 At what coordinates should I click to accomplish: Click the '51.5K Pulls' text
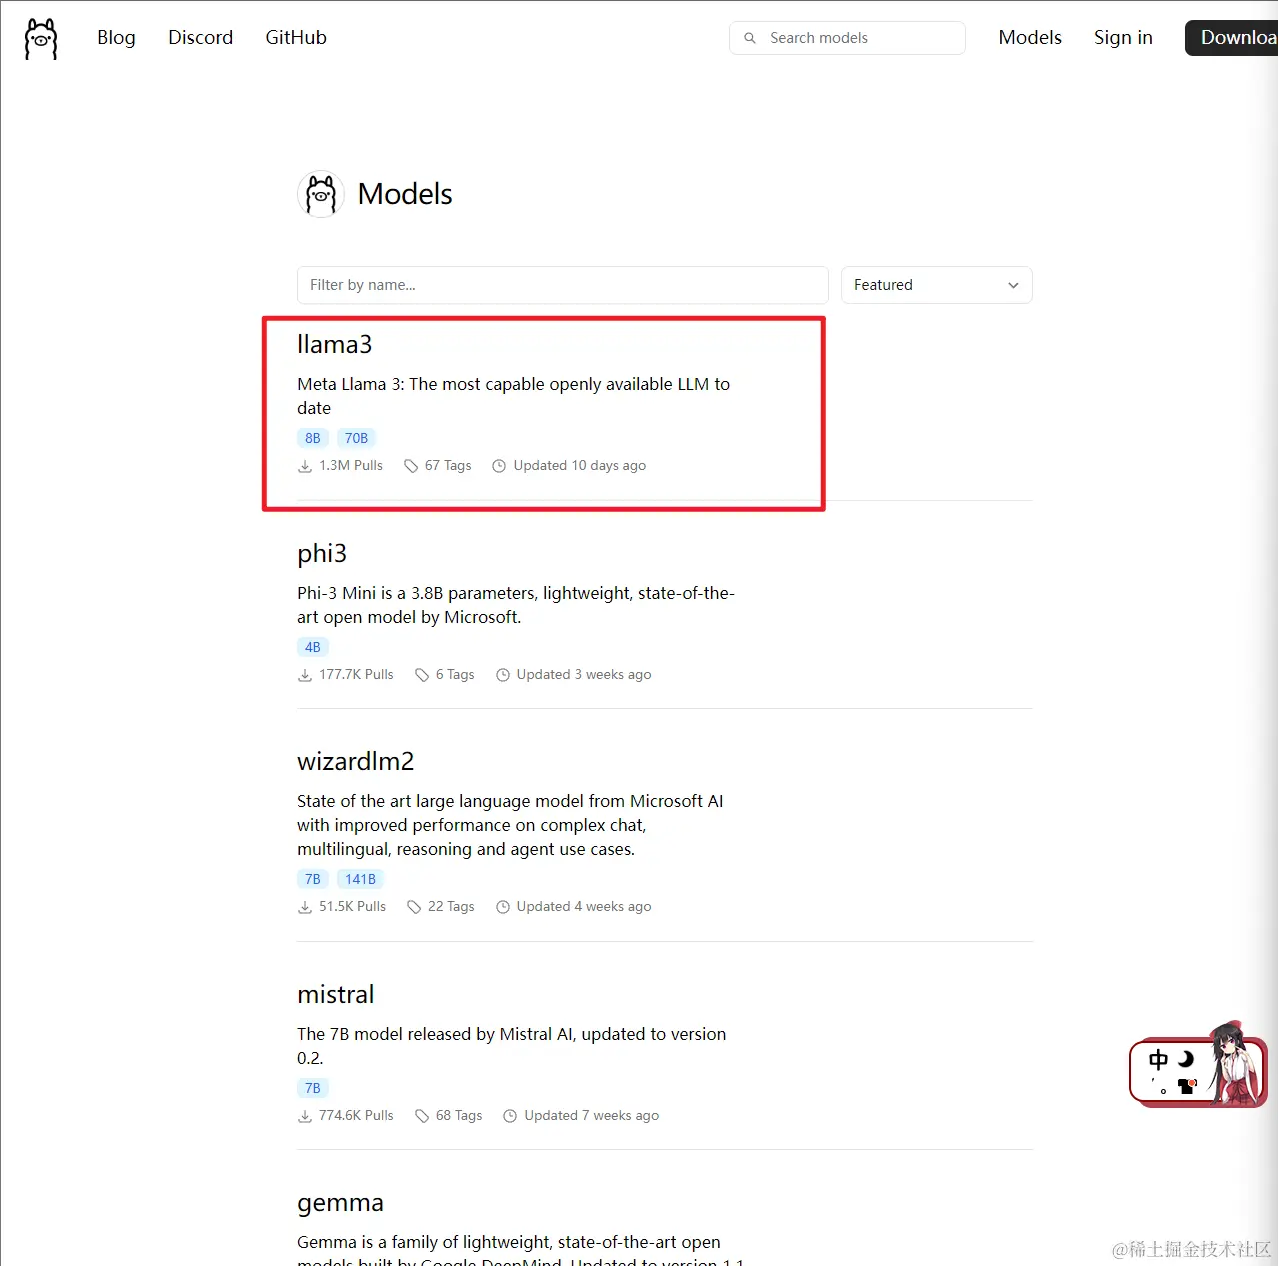click(352, 907)
